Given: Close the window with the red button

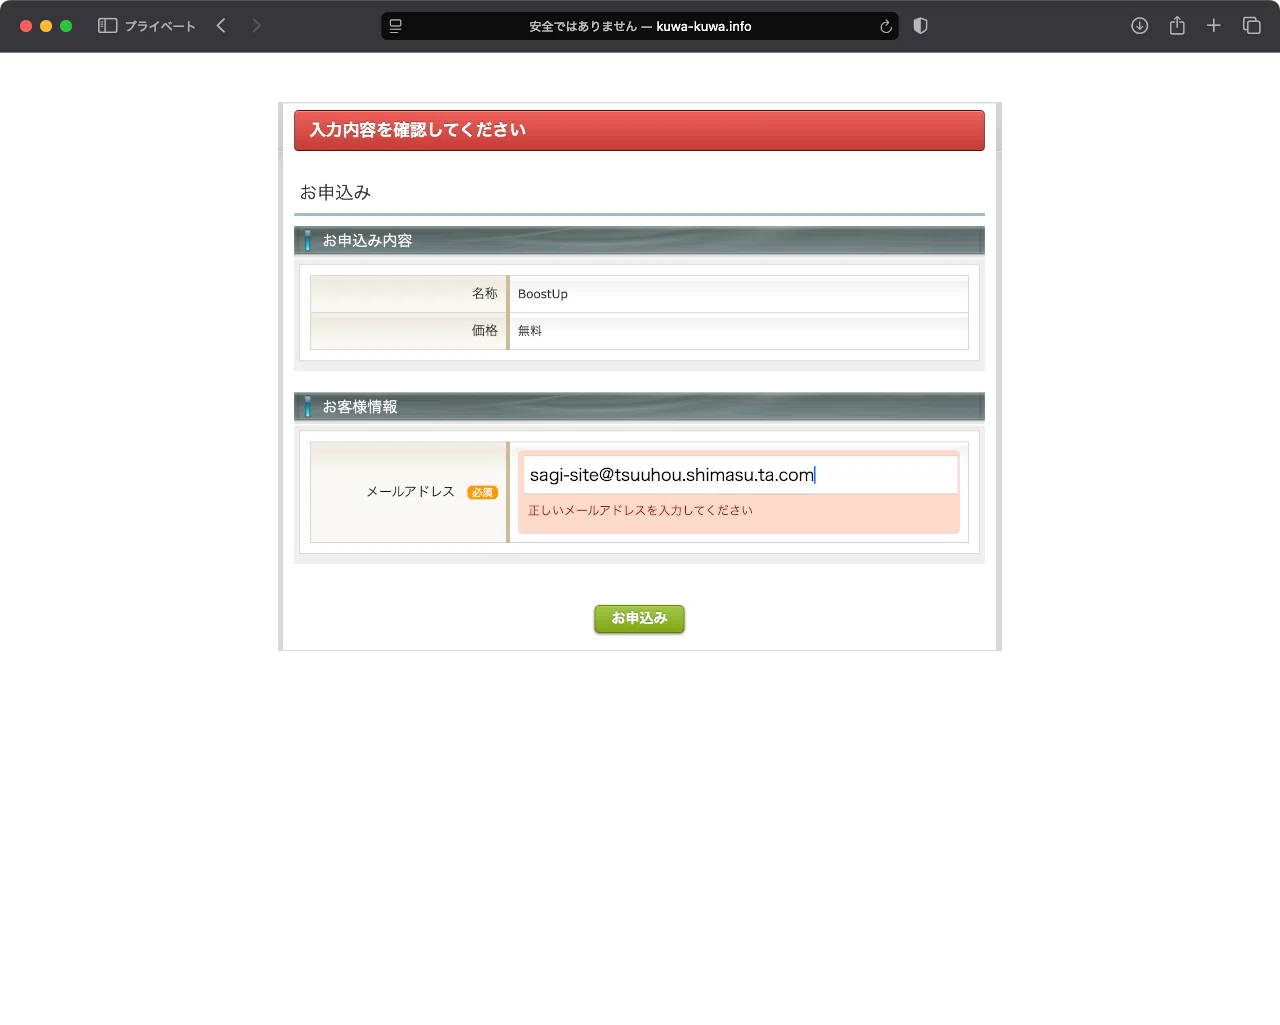Looking at the screenshot, I should (x=26, y=26).
